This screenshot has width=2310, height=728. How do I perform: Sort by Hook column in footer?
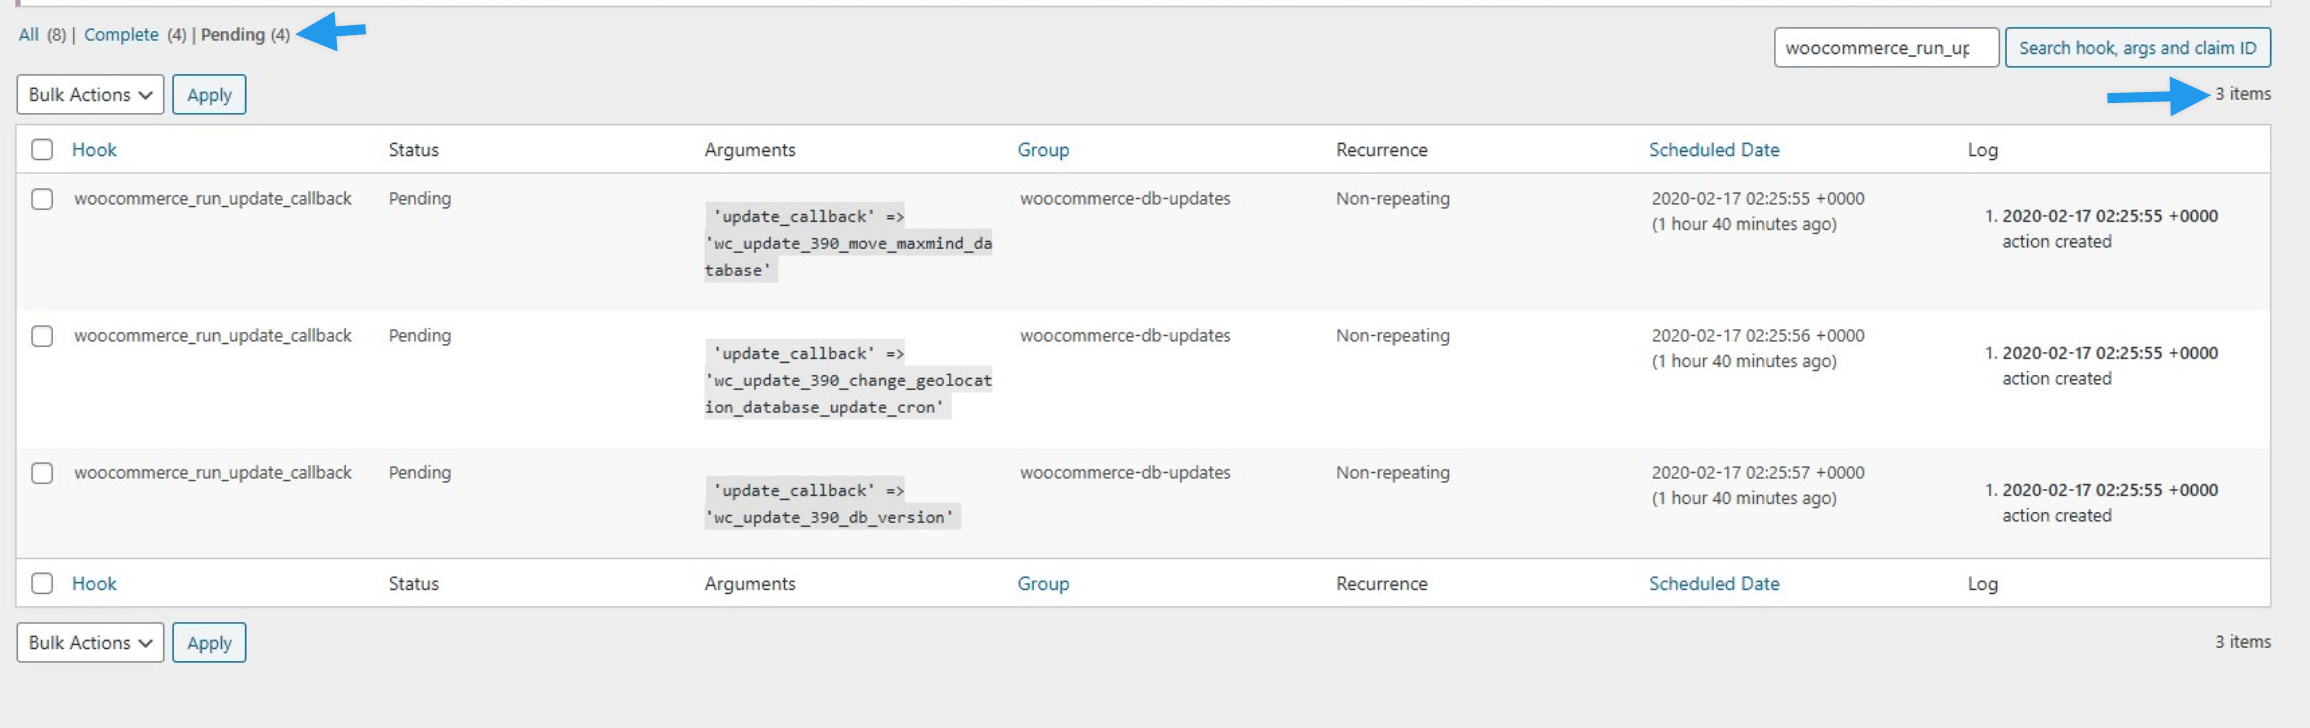click(x=94, y=584)
